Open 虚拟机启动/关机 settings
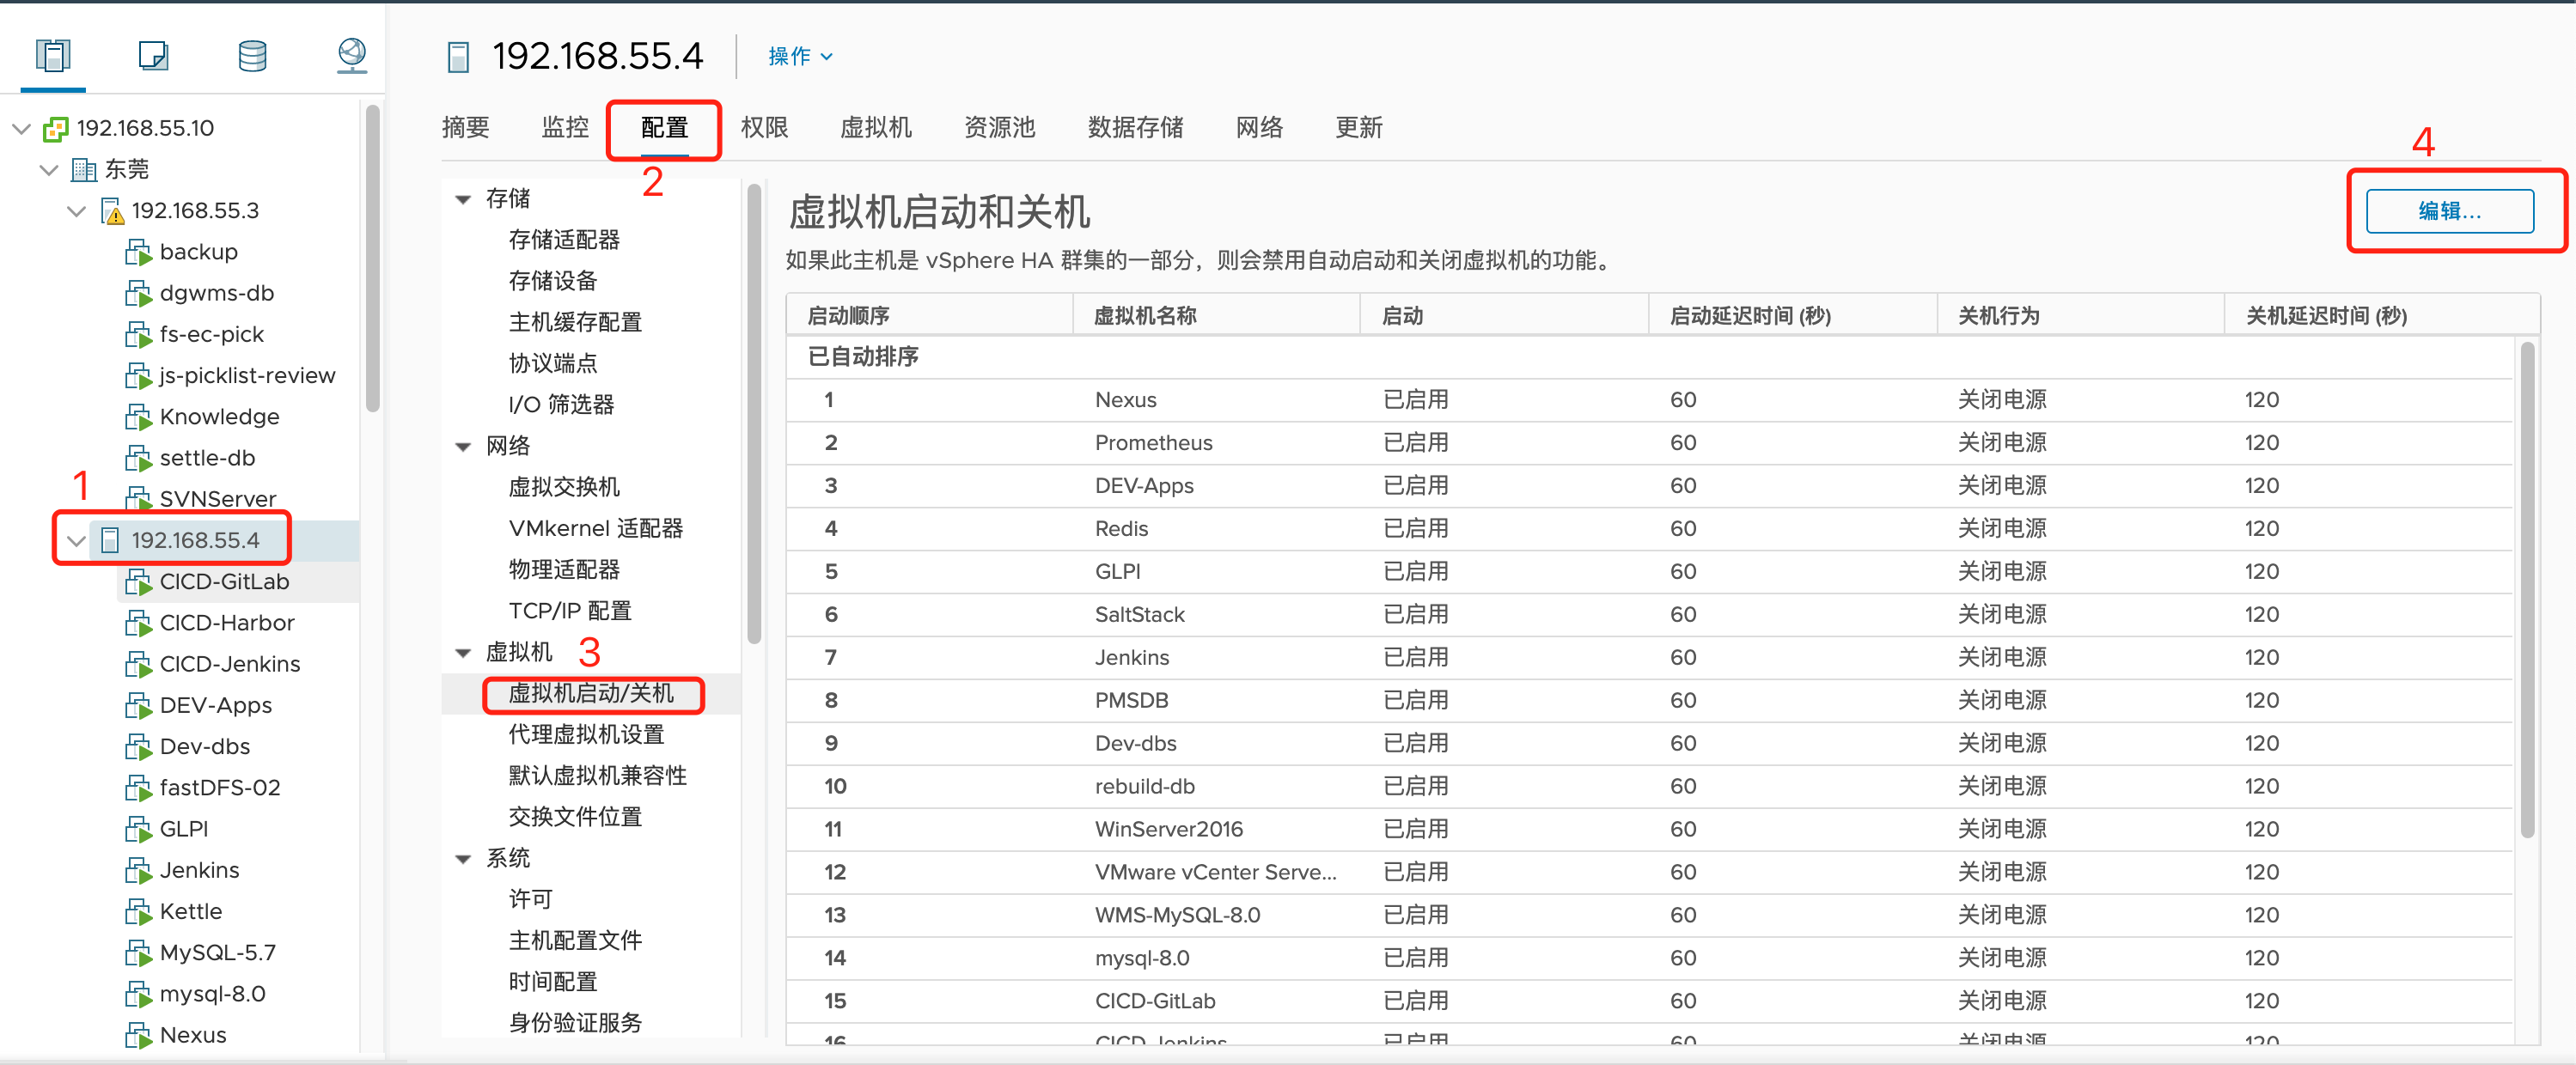 pos(591,694)
